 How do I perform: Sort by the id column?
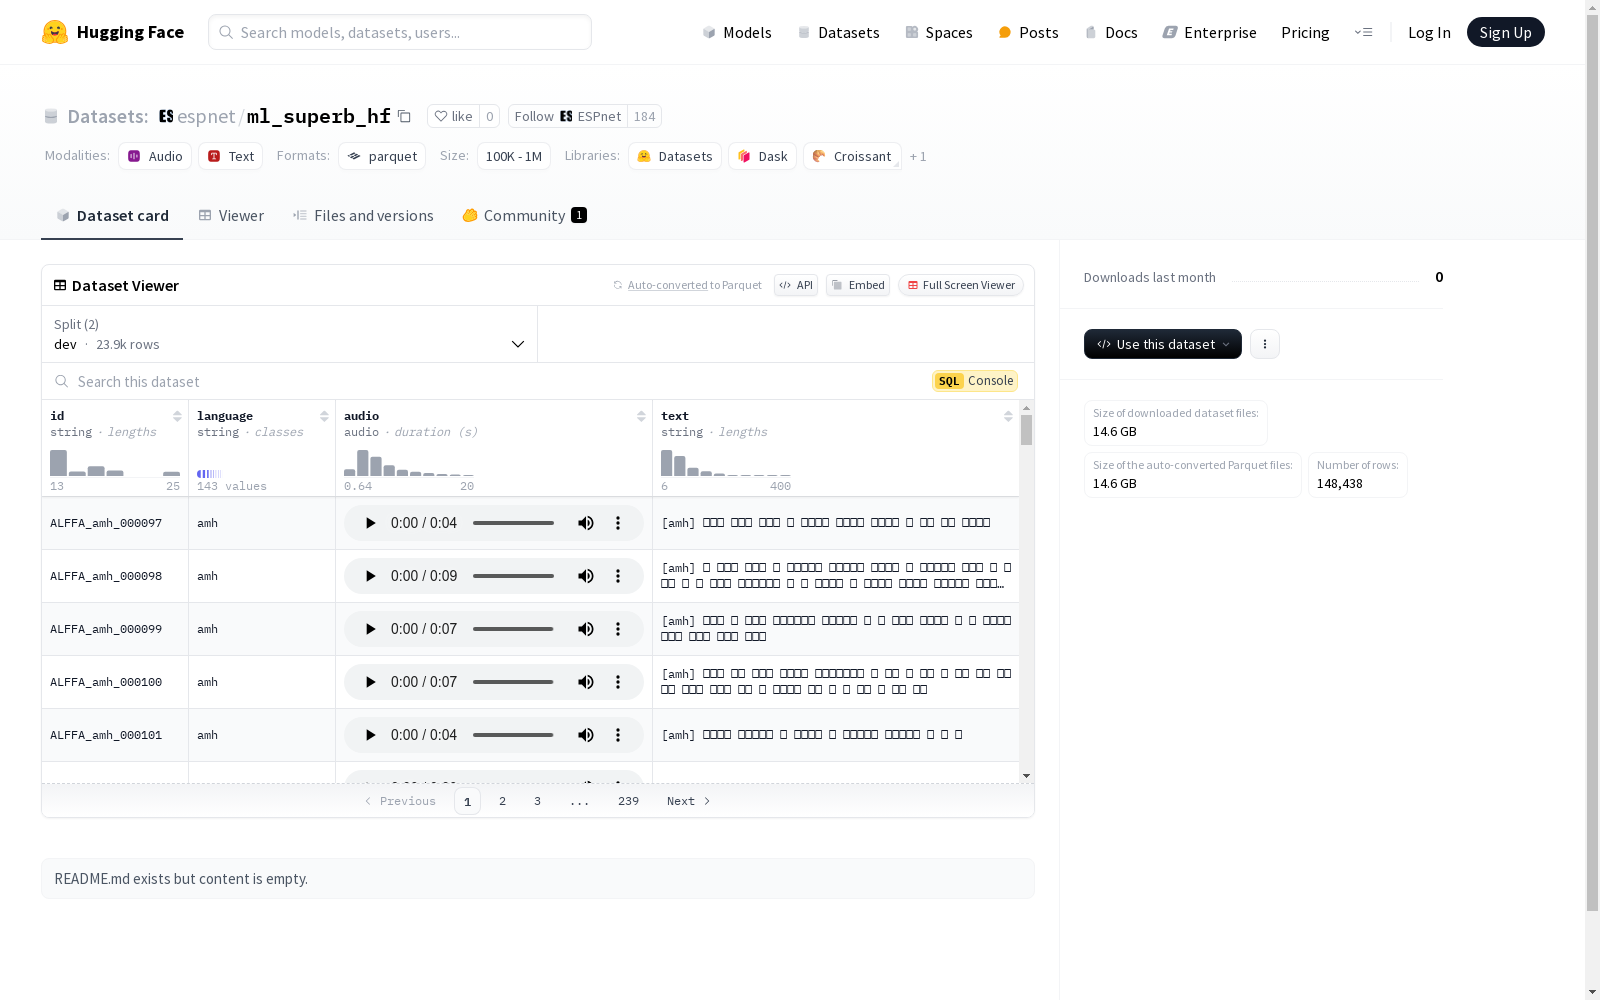(x=177, y=416)
